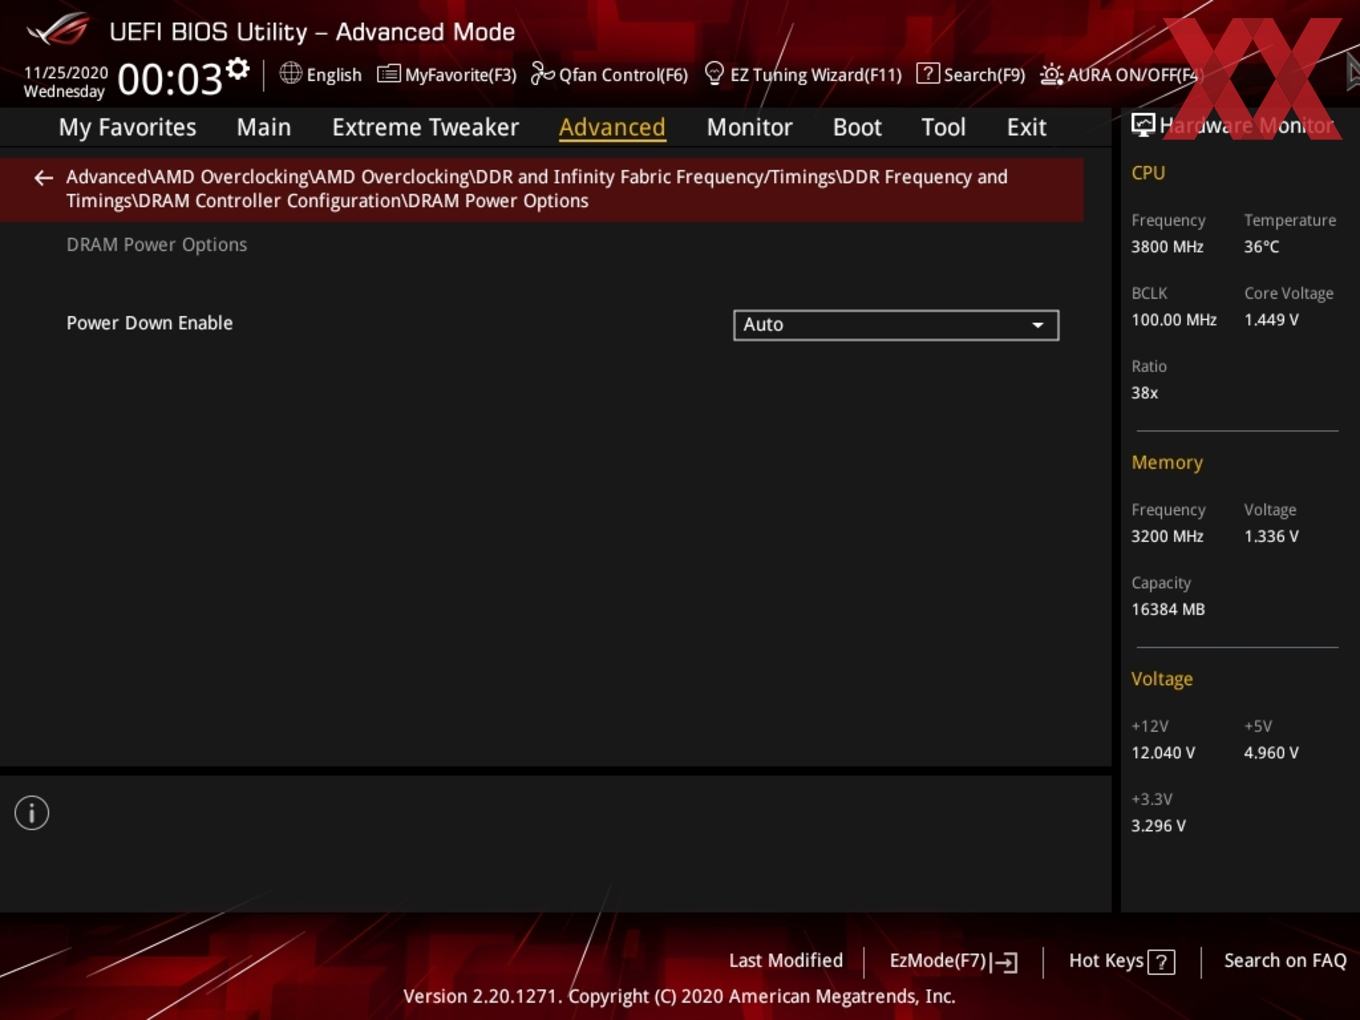Viewport: 1360px width, 1020px height.
Task: Click the settings gear next to the clock
Action: click(237, 69)
